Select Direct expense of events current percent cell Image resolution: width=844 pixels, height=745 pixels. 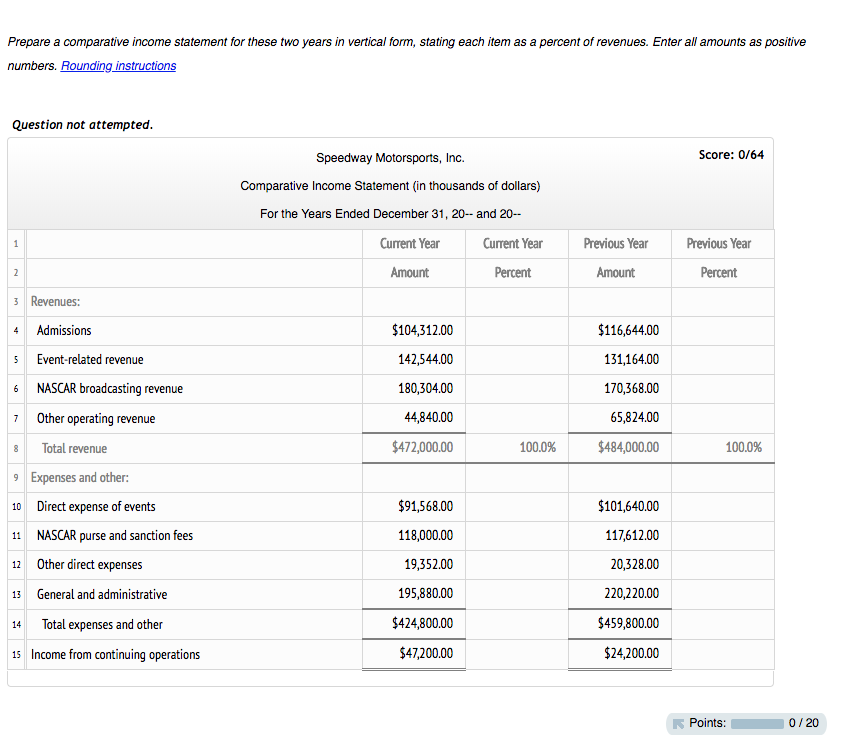516,506
